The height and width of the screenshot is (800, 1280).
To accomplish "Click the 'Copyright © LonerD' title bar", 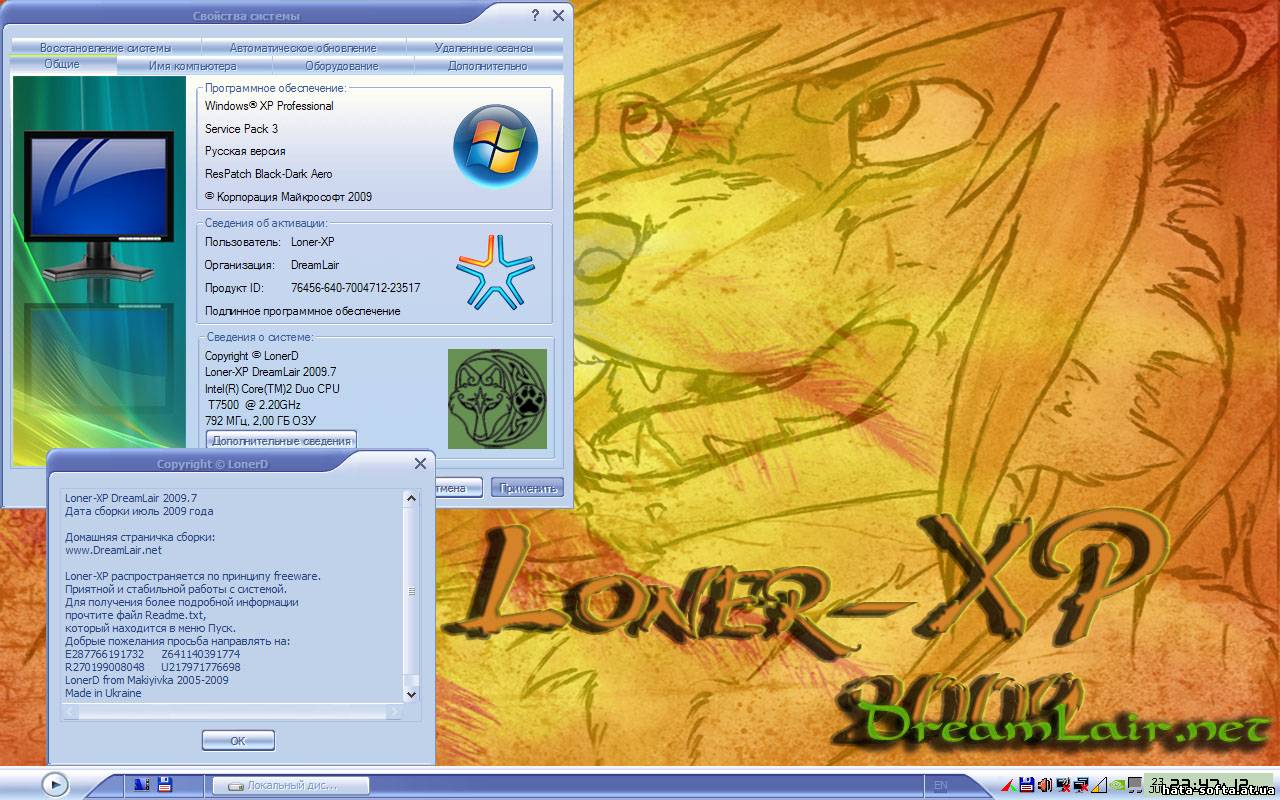I will point(213,464).
